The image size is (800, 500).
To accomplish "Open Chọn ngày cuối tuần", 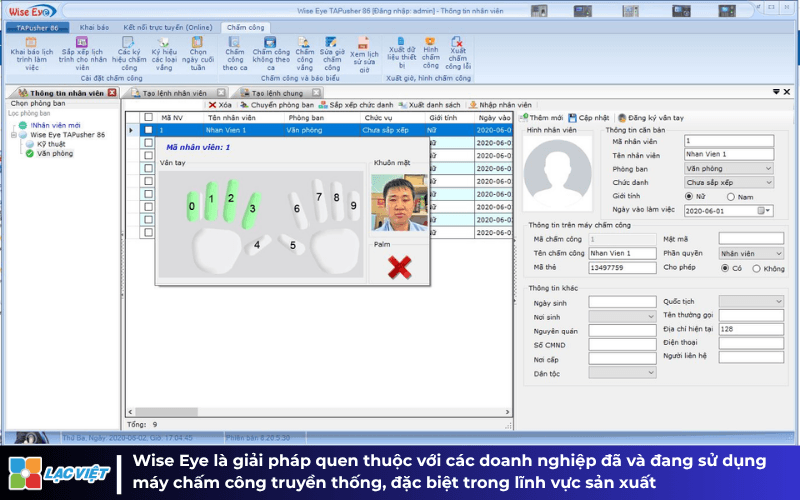I will pos(198,54).
